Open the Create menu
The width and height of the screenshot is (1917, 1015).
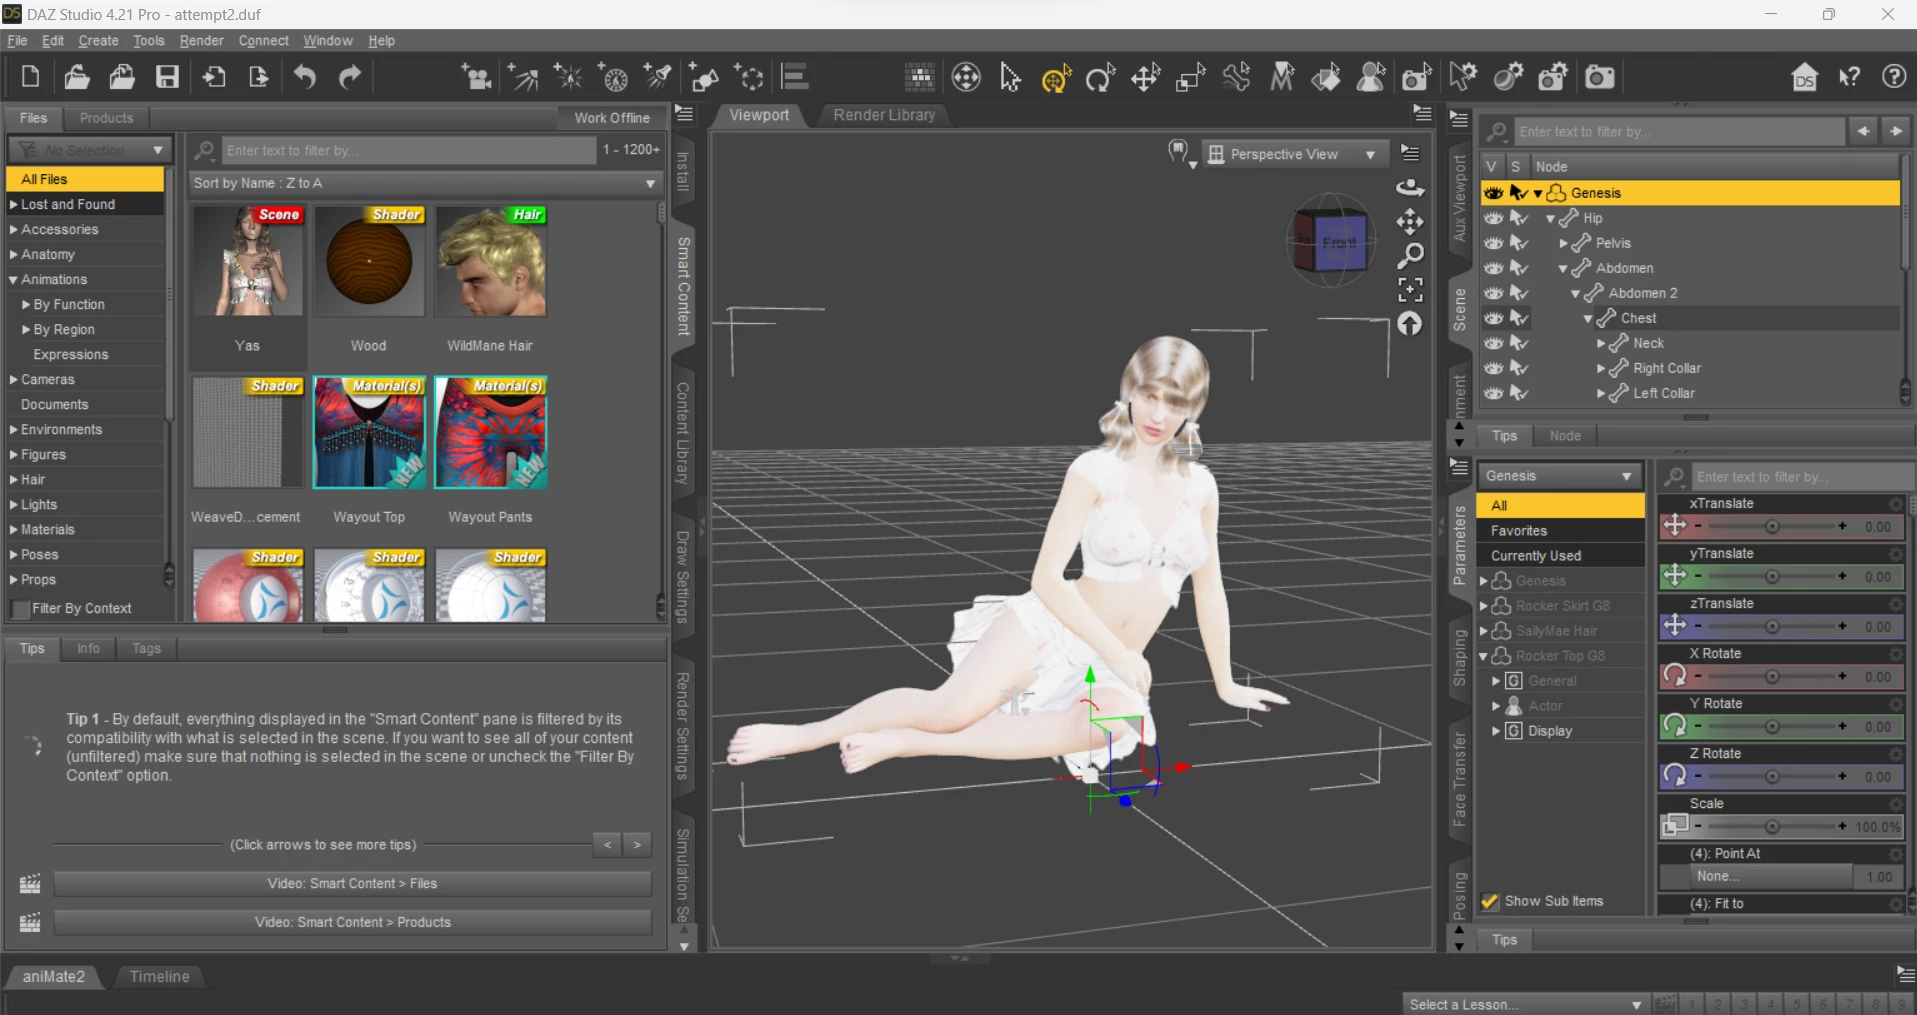98,41
